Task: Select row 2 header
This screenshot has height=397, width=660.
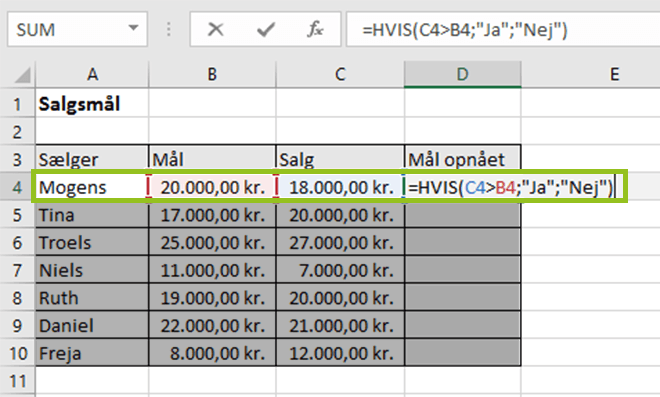Action: tap(17, 132)
